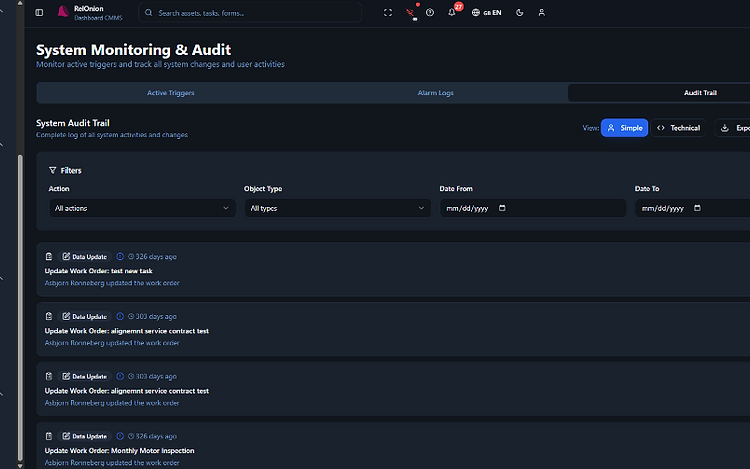
Task: Choose the Simple view button
Action: click(624, 128)
